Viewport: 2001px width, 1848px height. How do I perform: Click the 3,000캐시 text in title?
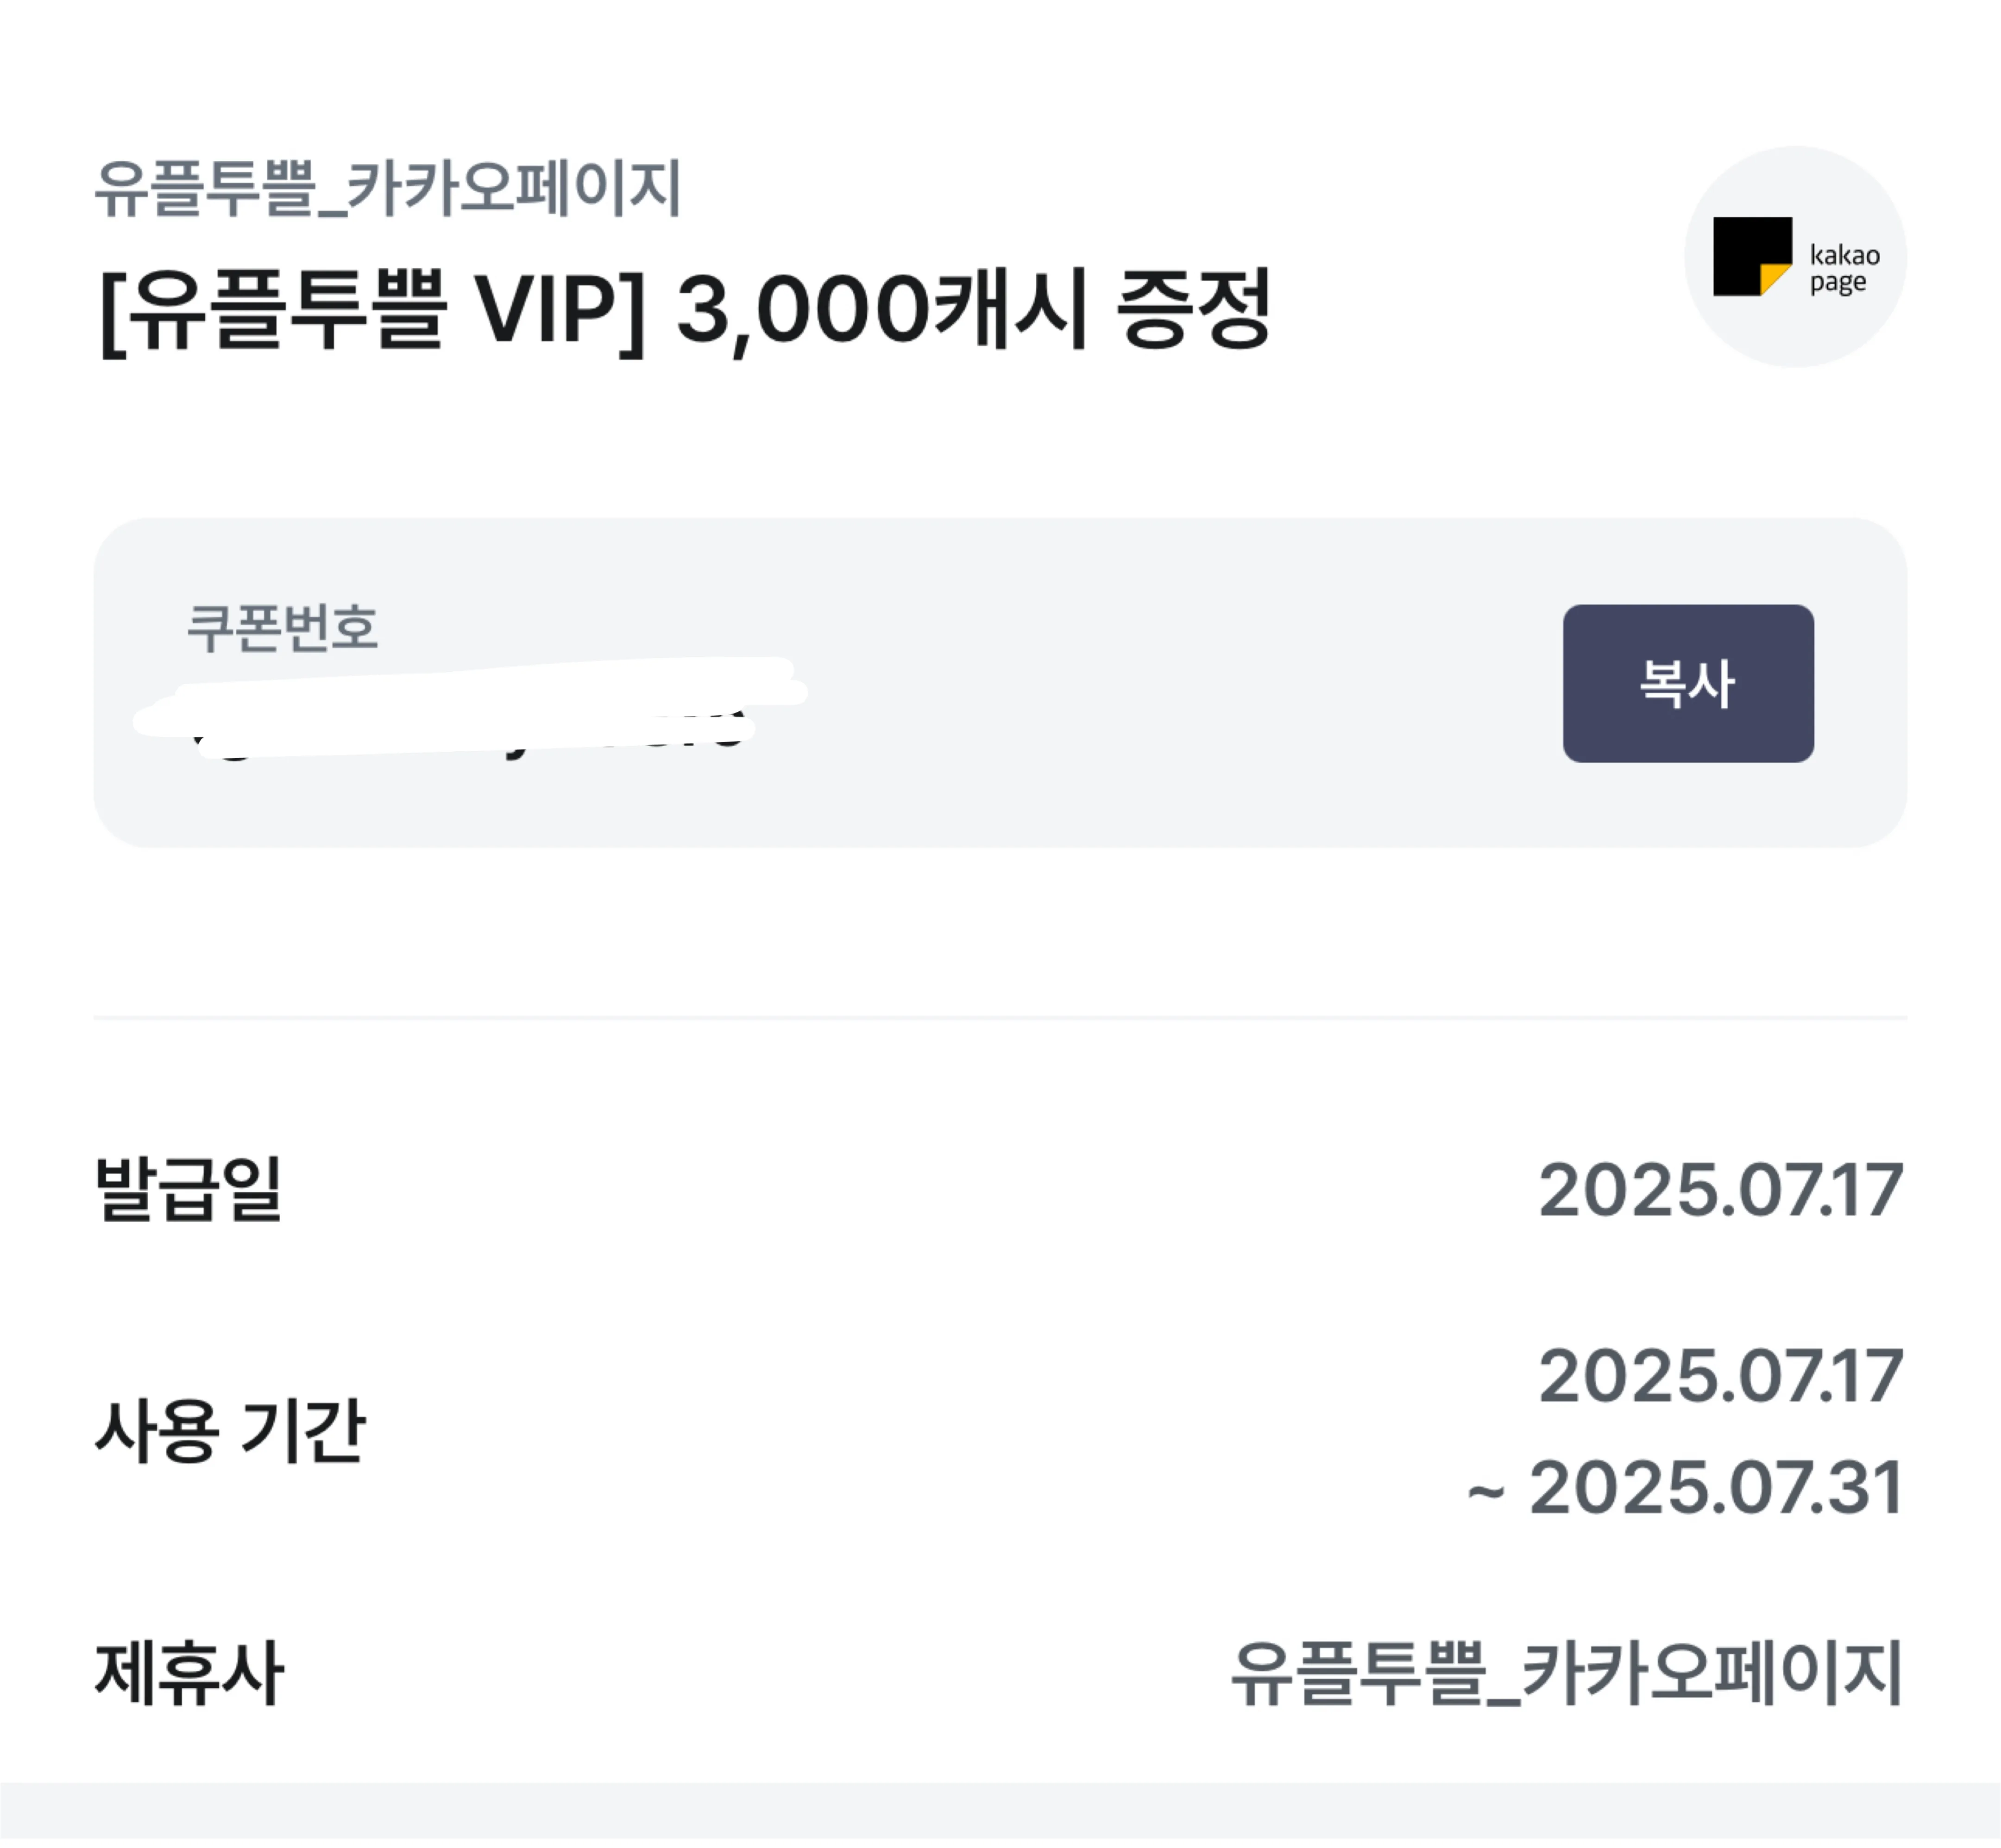tap(883, 309)
